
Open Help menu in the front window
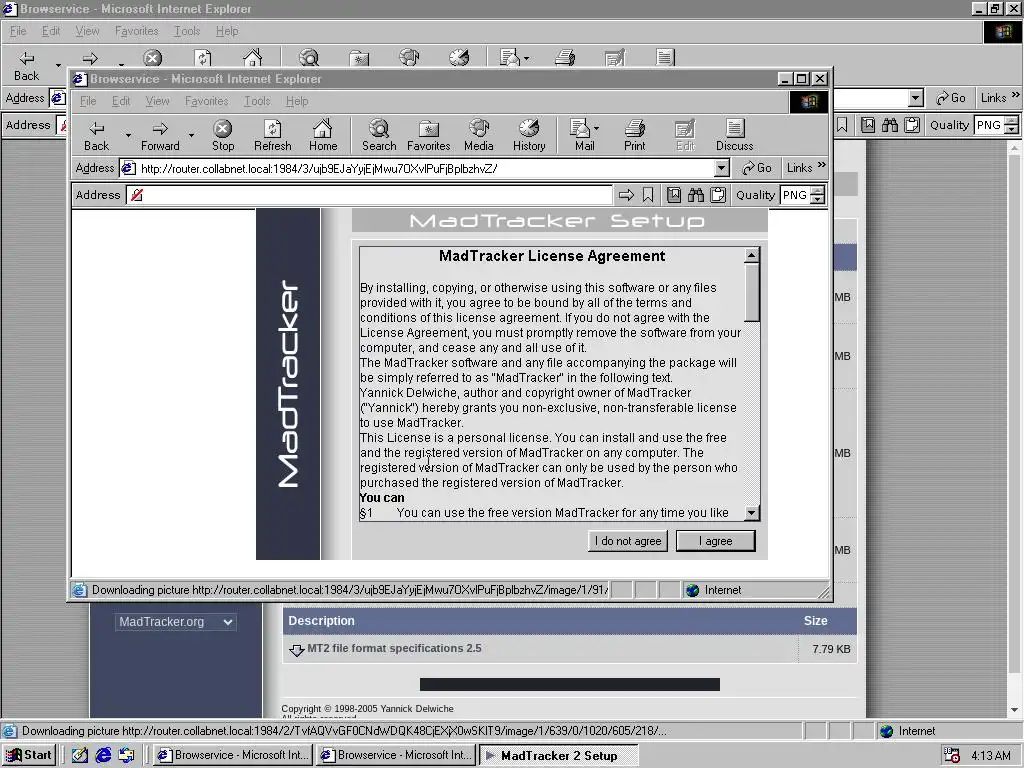296,101
